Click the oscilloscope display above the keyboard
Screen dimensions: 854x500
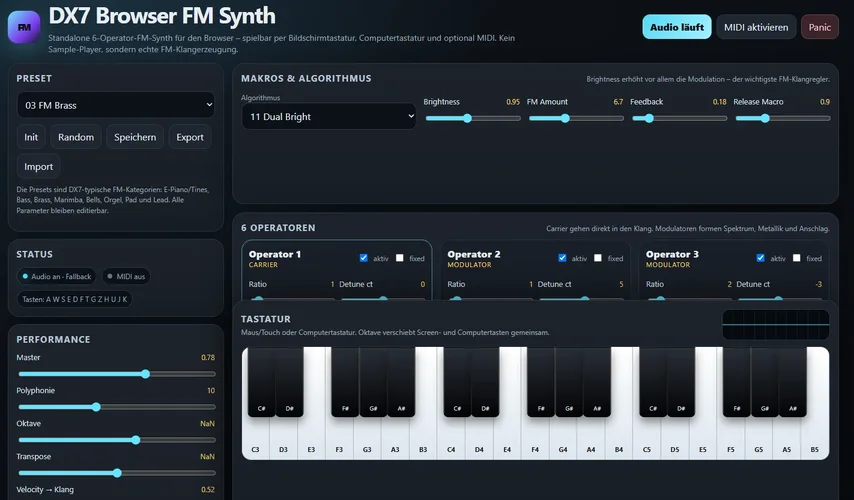[776, 325]
